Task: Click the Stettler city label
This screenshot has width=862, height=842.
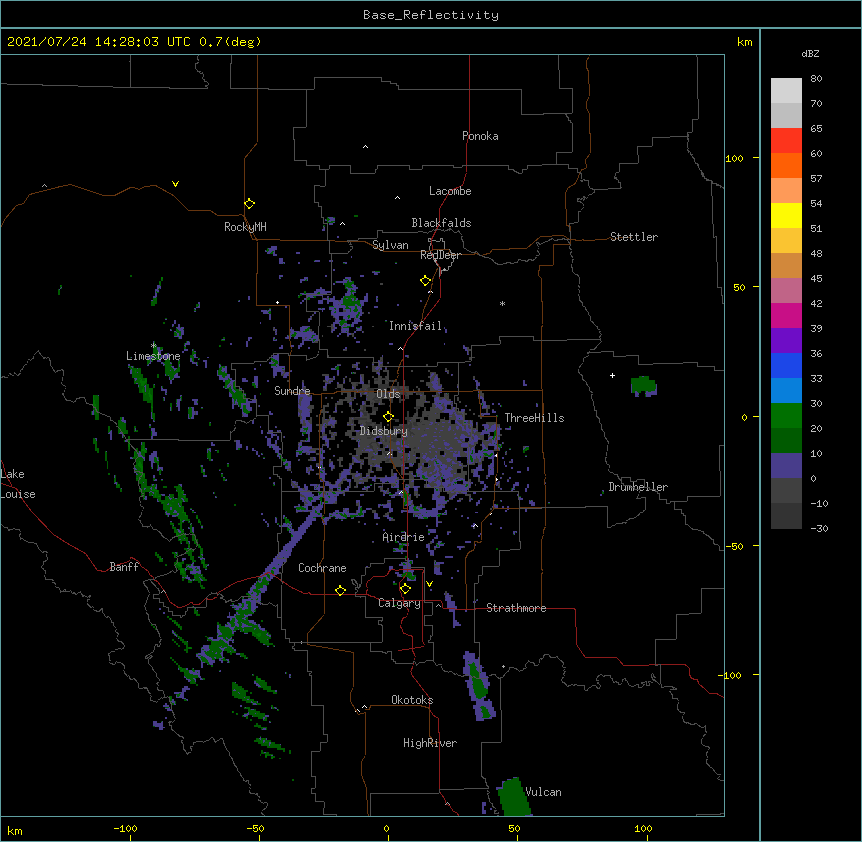Action: tap(634, 237)
